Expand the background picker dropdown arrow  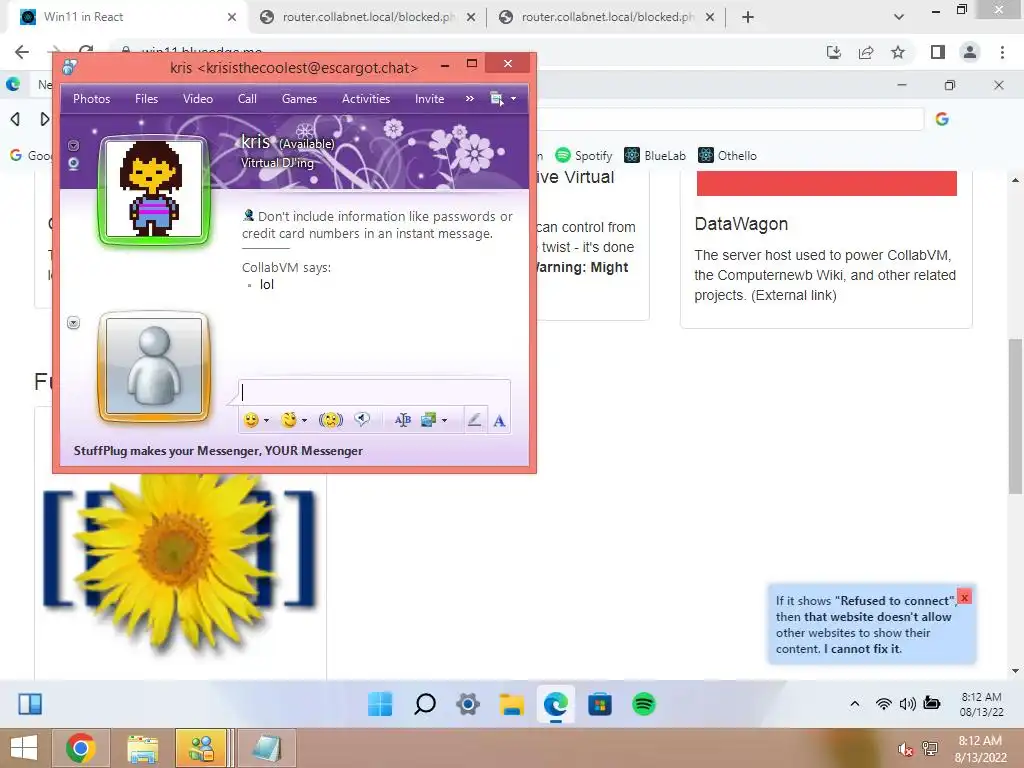[x=445, y=421]
